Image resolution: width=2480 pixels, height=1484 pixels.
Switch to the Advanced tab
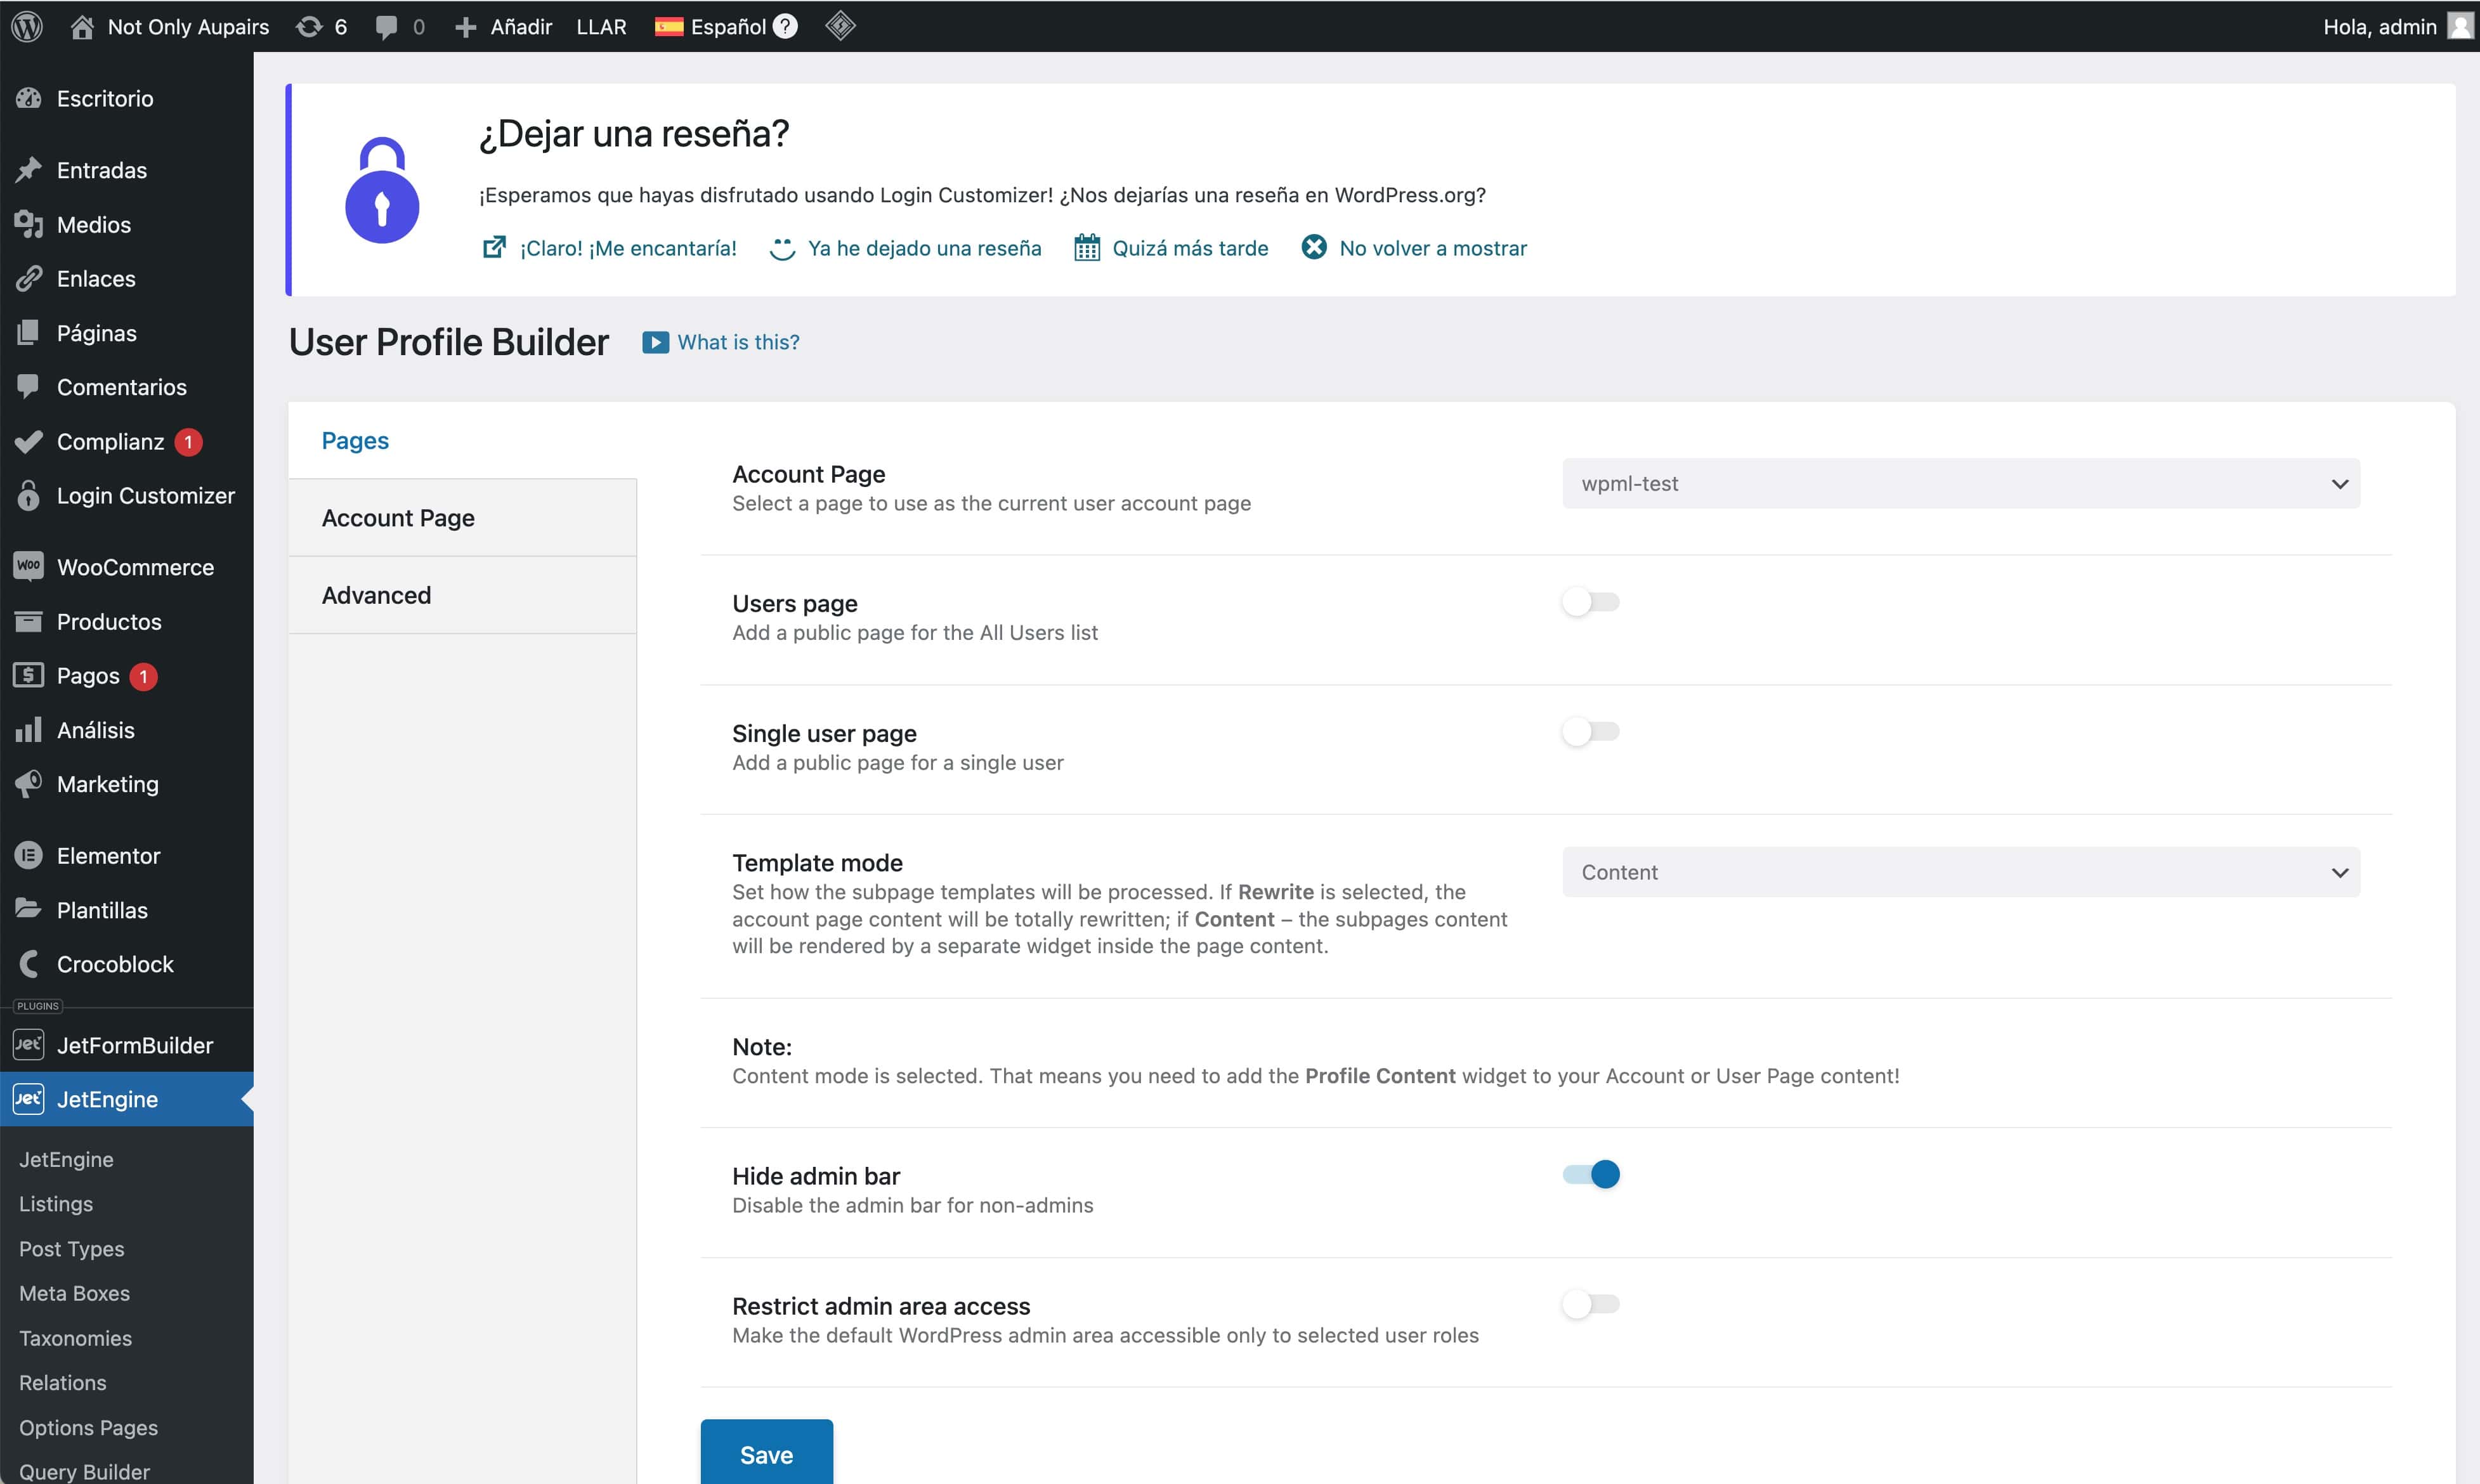click(x=463, y=594)
